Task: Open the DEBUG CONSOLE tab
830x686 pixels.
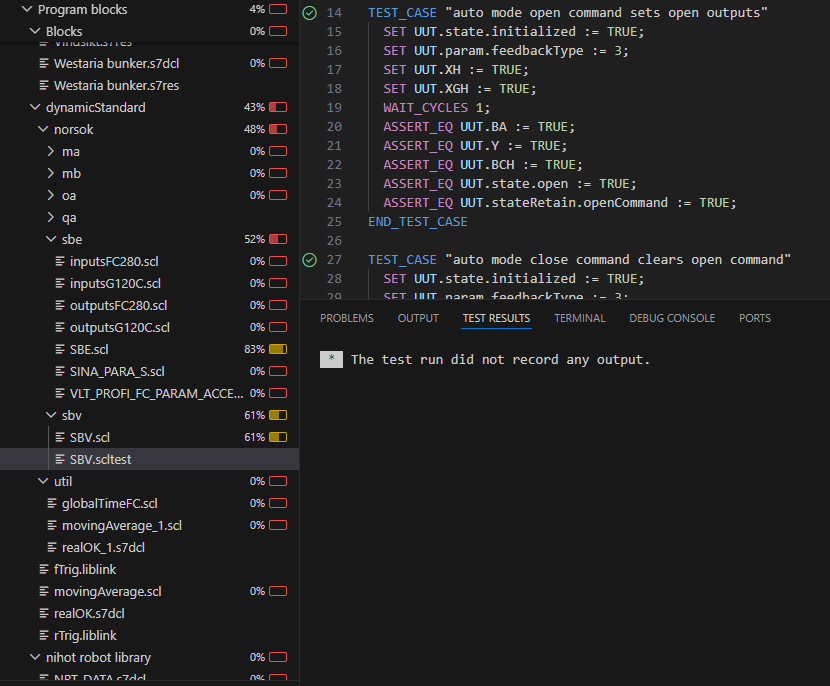Action: click(x=672, y=318)
